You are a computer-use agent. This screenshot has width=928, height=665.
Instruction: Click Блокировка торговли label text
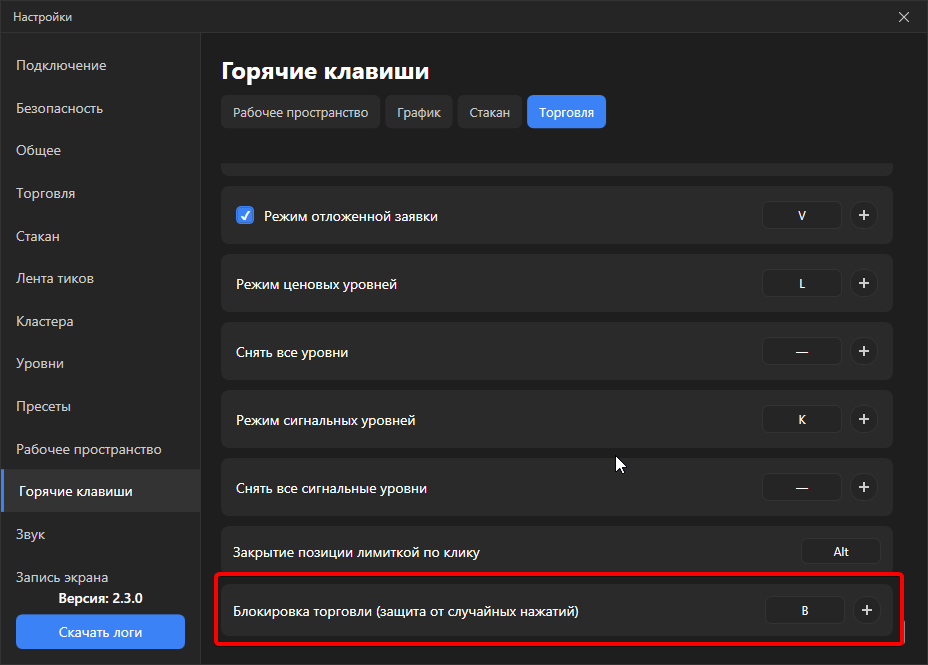(406, 611)
